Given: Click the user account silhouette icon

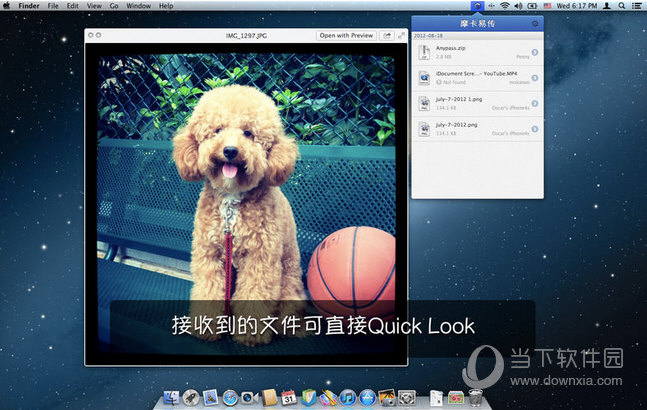Looking at the screenshot, I should tap(607, 6).
